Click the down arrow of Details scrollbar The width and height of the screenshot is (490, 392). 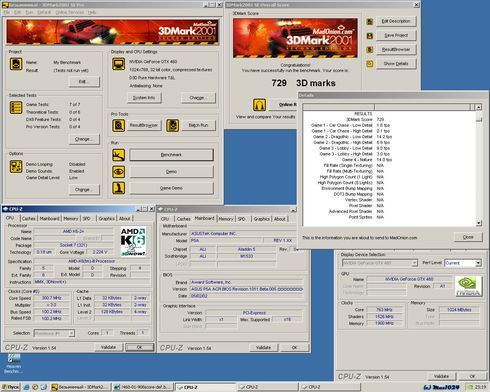point(479,223)
